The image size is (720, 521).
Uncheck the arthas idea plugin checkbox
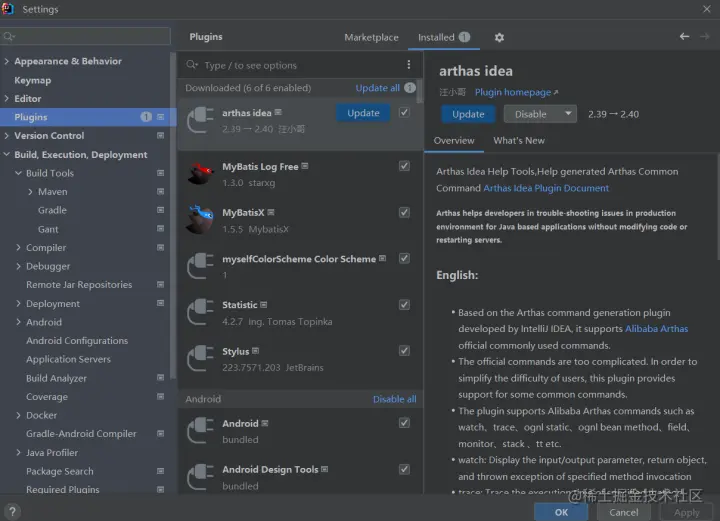[x=404, y=112]
